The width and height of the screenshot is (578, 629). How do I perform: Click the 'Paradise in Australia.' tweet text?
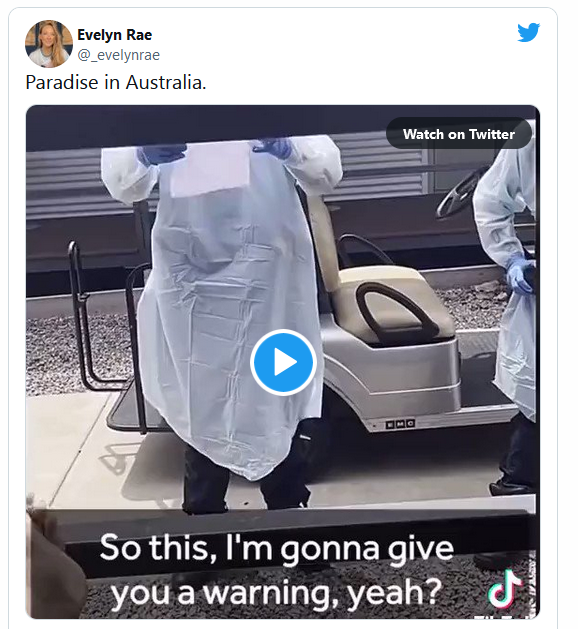click(116, 83)
